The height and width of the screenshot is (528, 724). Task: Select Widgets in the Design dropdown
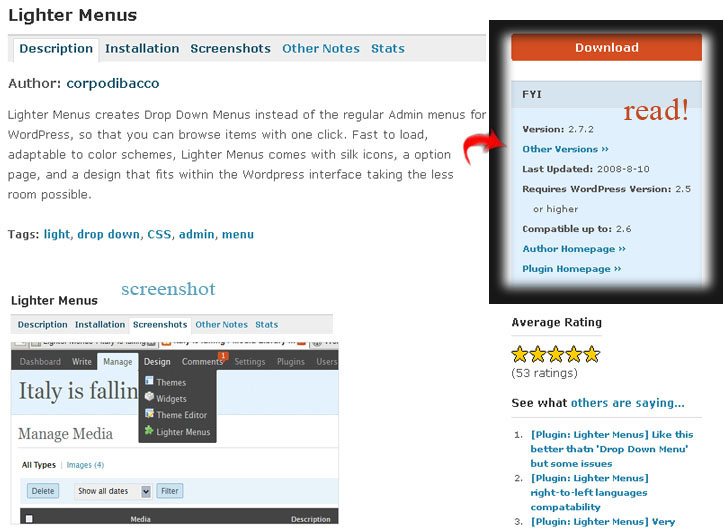(x=171, y=399)
